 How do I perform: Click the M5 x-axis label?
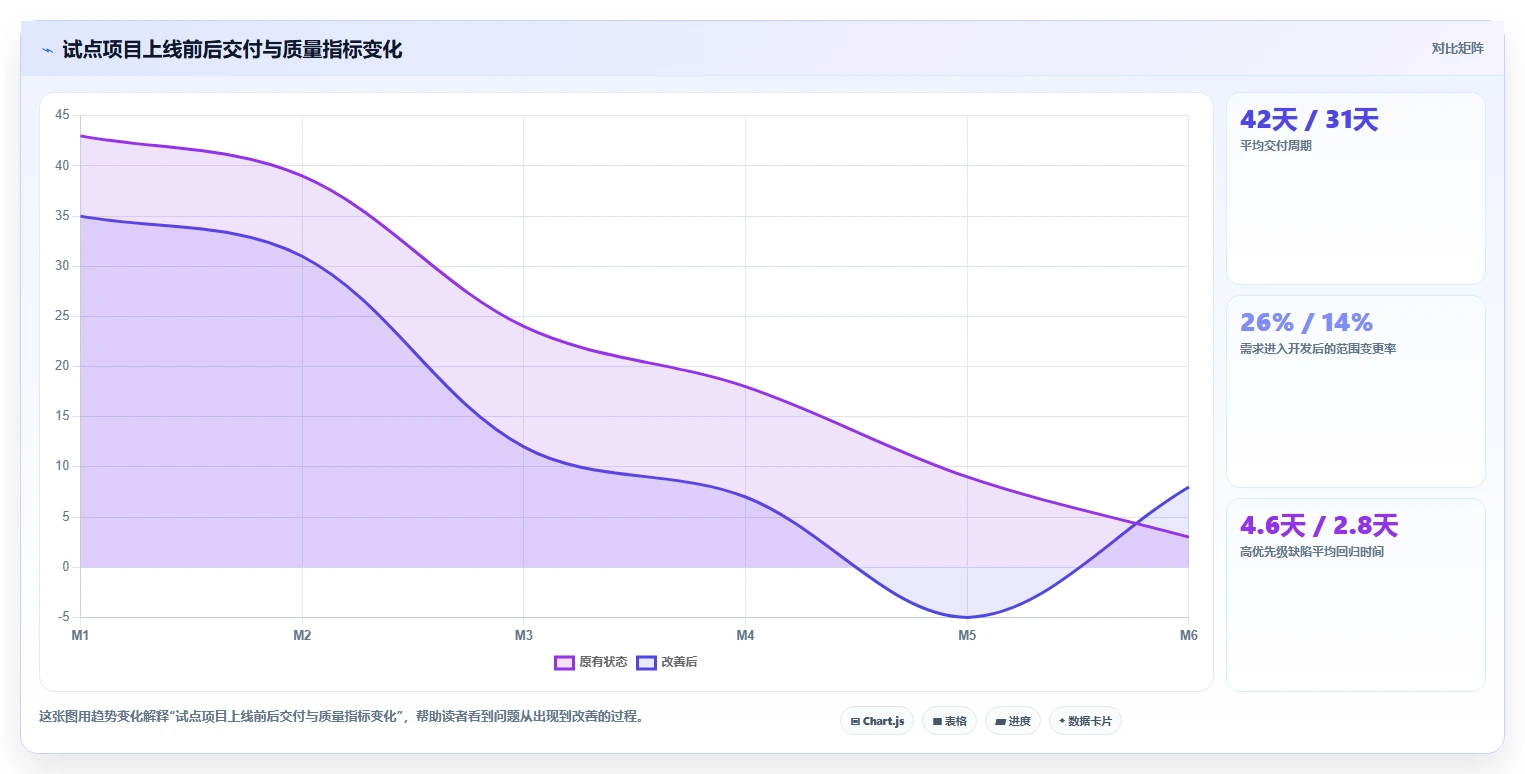click(967, 635)
